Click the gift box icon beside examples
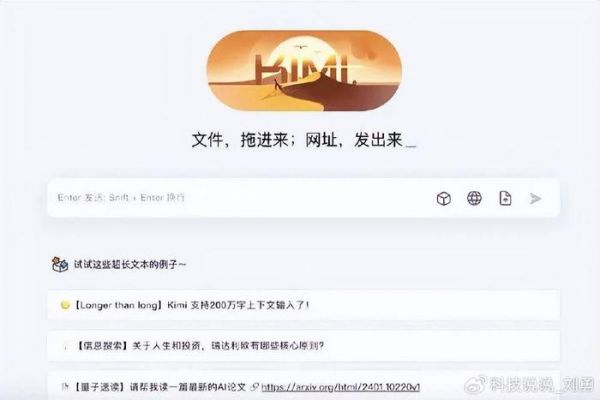The width and height of the screenshot is (600, 400). [60, 264]
